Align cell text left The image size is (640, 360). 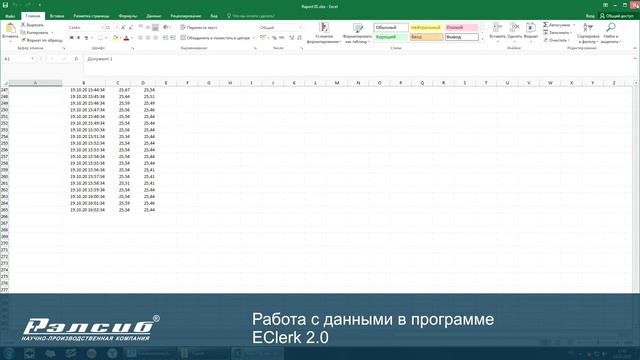140,38
